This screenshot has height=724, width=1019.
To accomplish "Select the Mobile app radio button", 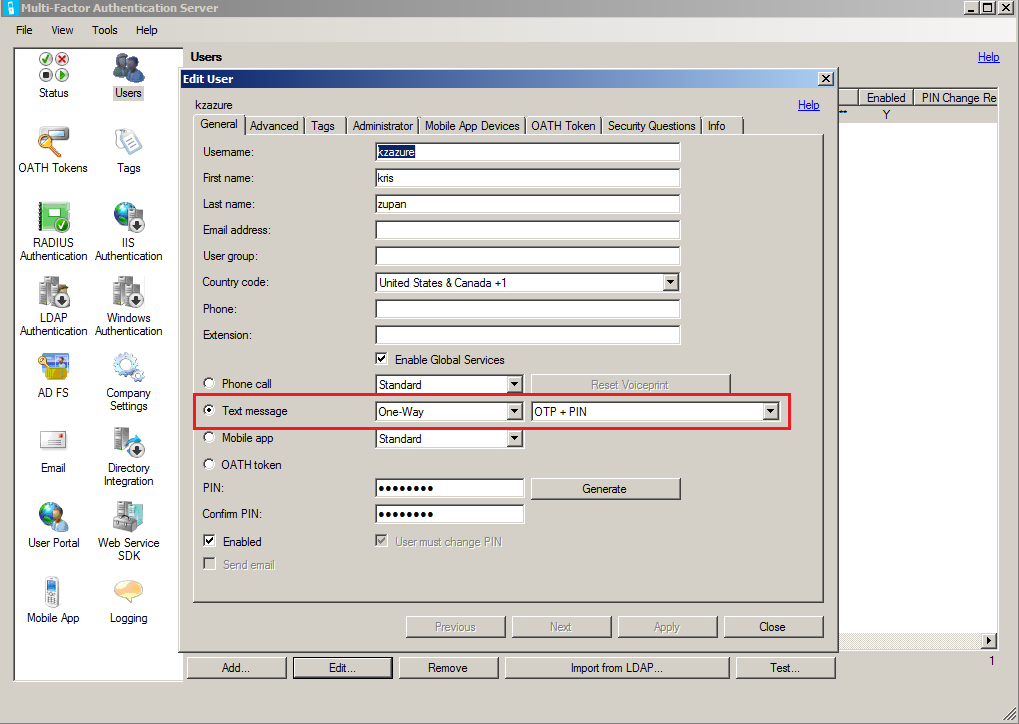I will (x=209, y=437).
